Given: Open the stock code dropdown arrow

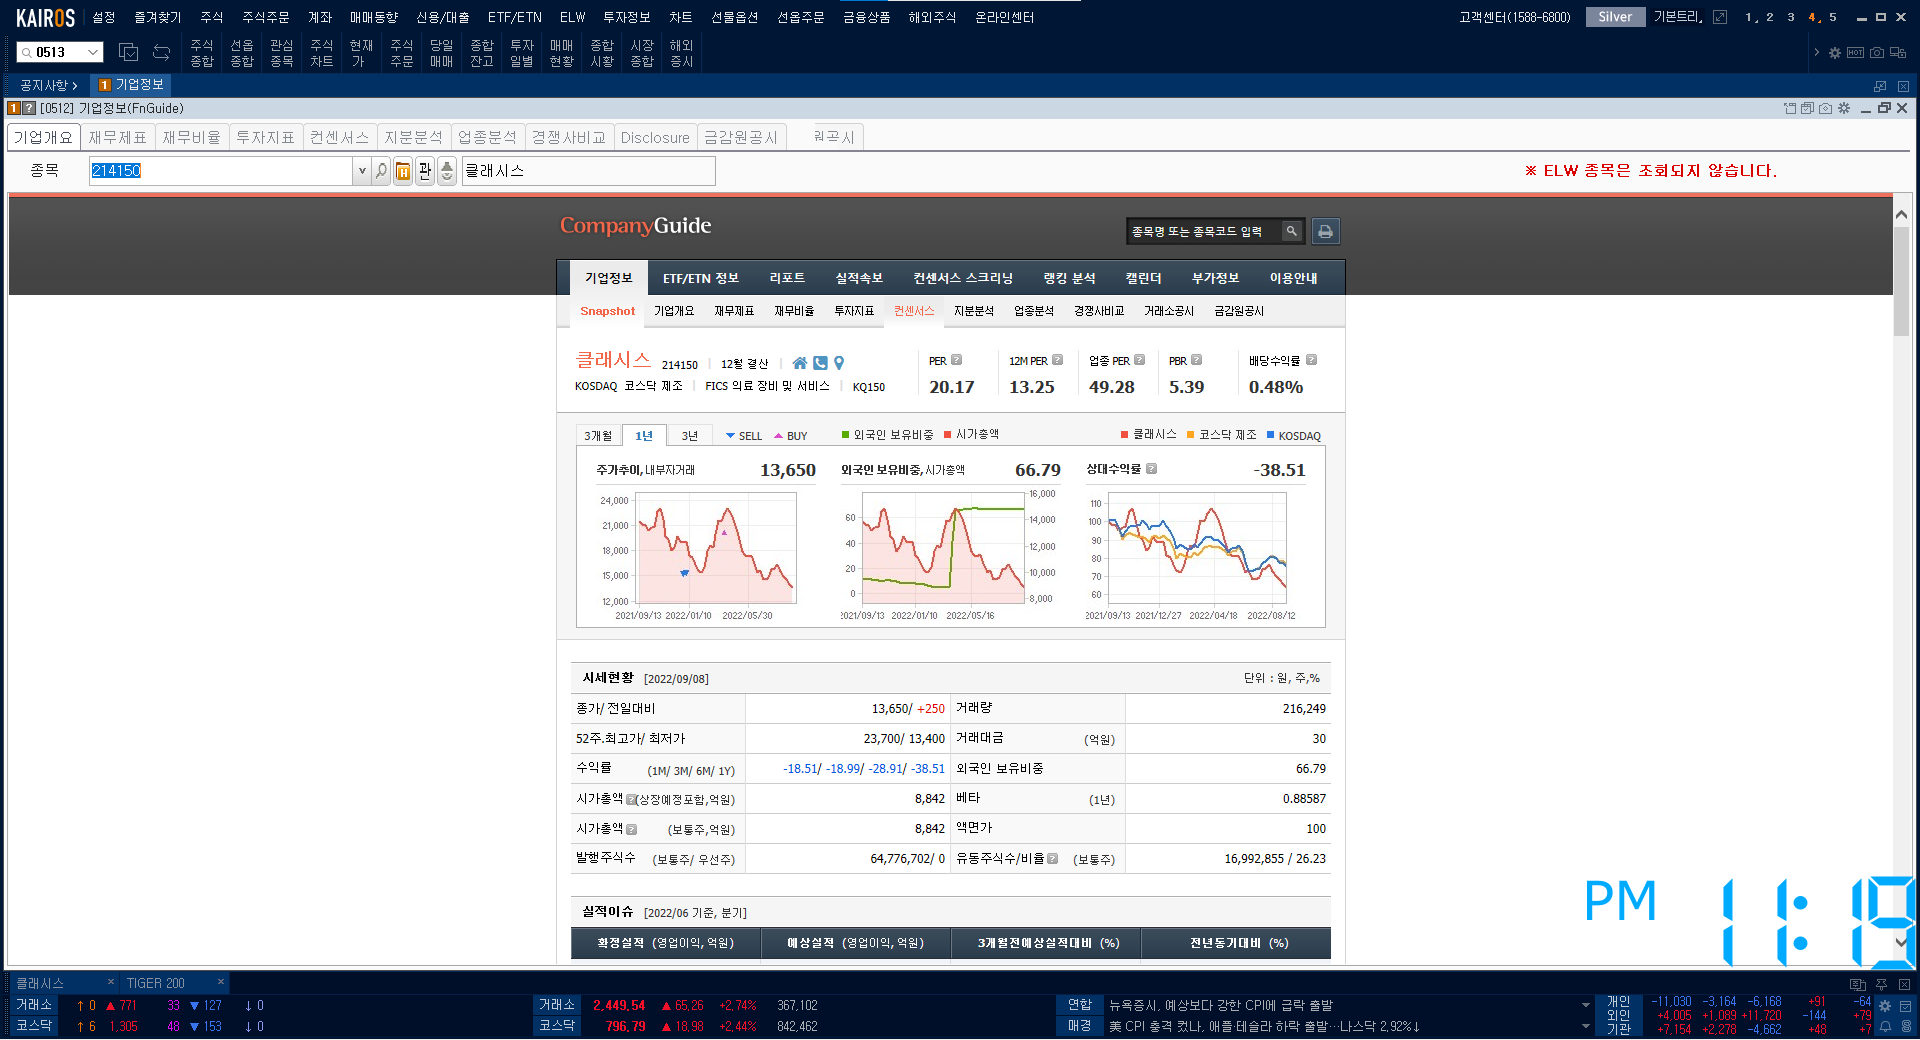Looking at the screenshot, I should coord(362,171).
